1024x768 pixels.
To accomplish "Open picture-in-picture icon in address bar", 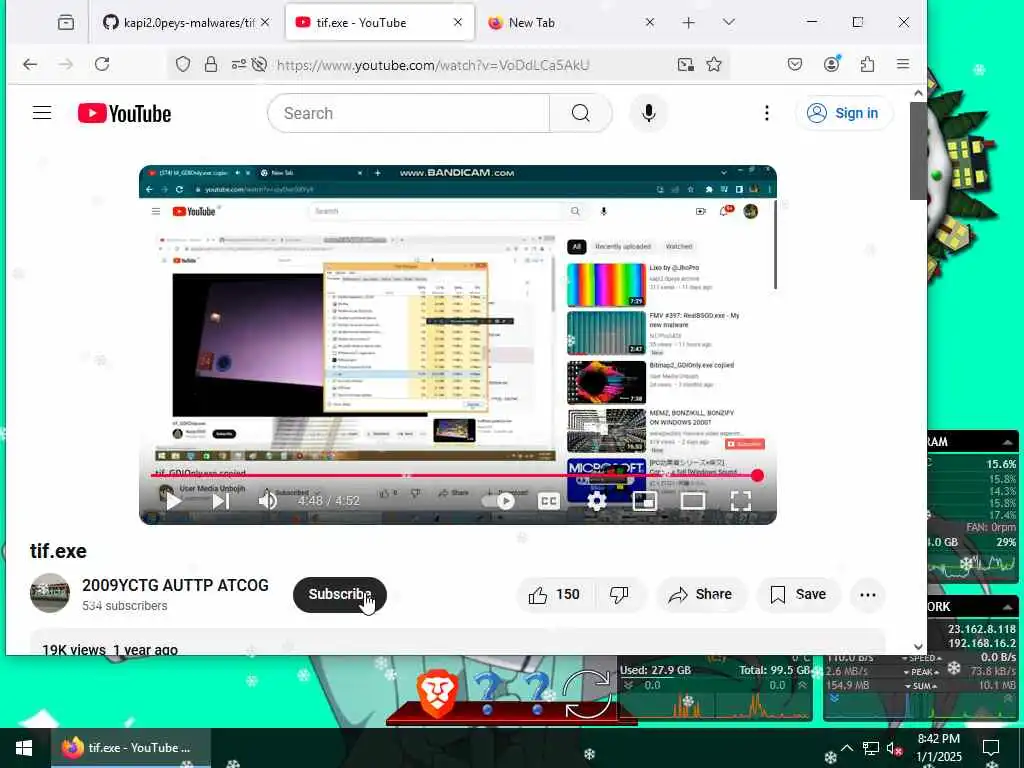I will pos(686,64).
